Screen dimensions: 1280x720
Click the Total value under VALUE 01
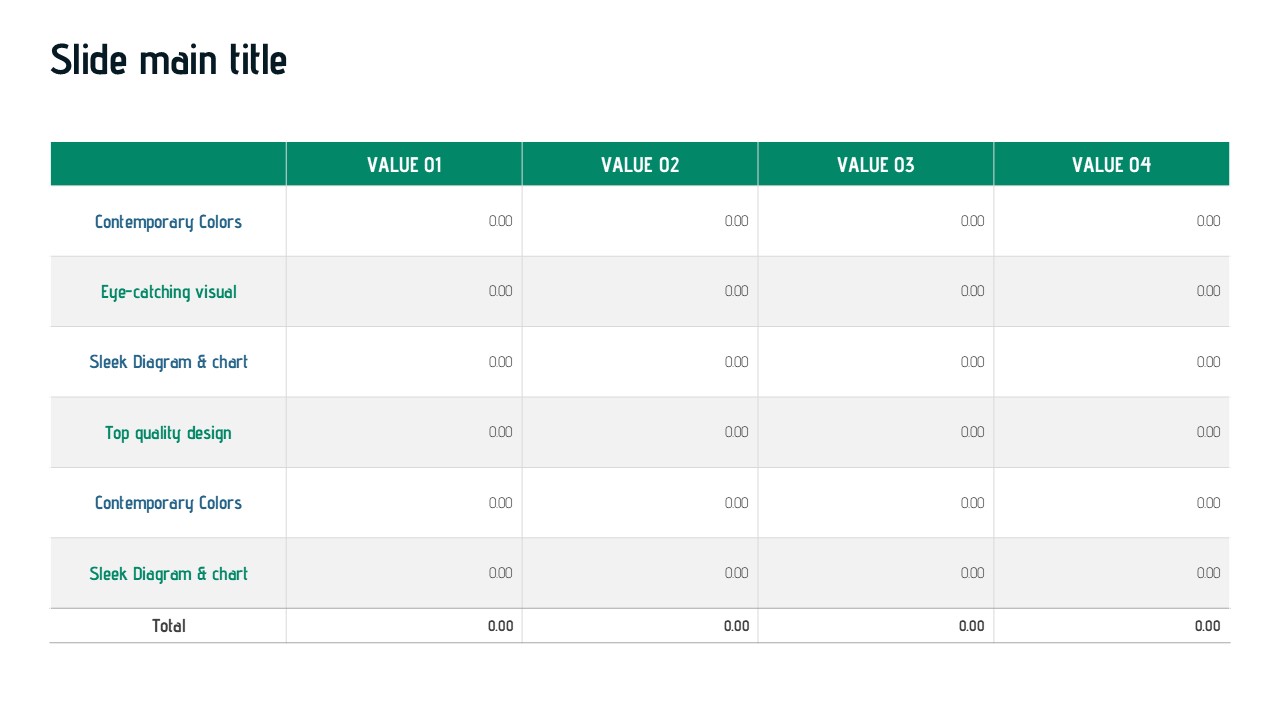(500, 626)
